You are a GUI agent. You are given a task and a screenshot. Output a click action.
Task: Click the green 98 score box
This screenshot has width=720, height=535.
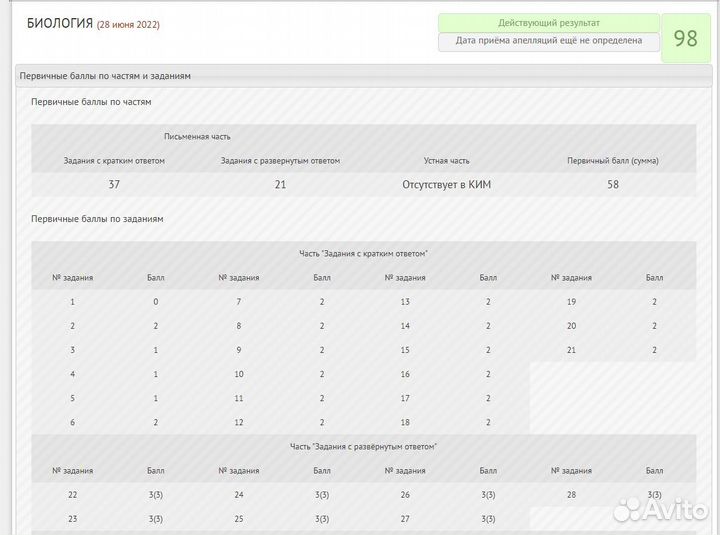(685, 39)
